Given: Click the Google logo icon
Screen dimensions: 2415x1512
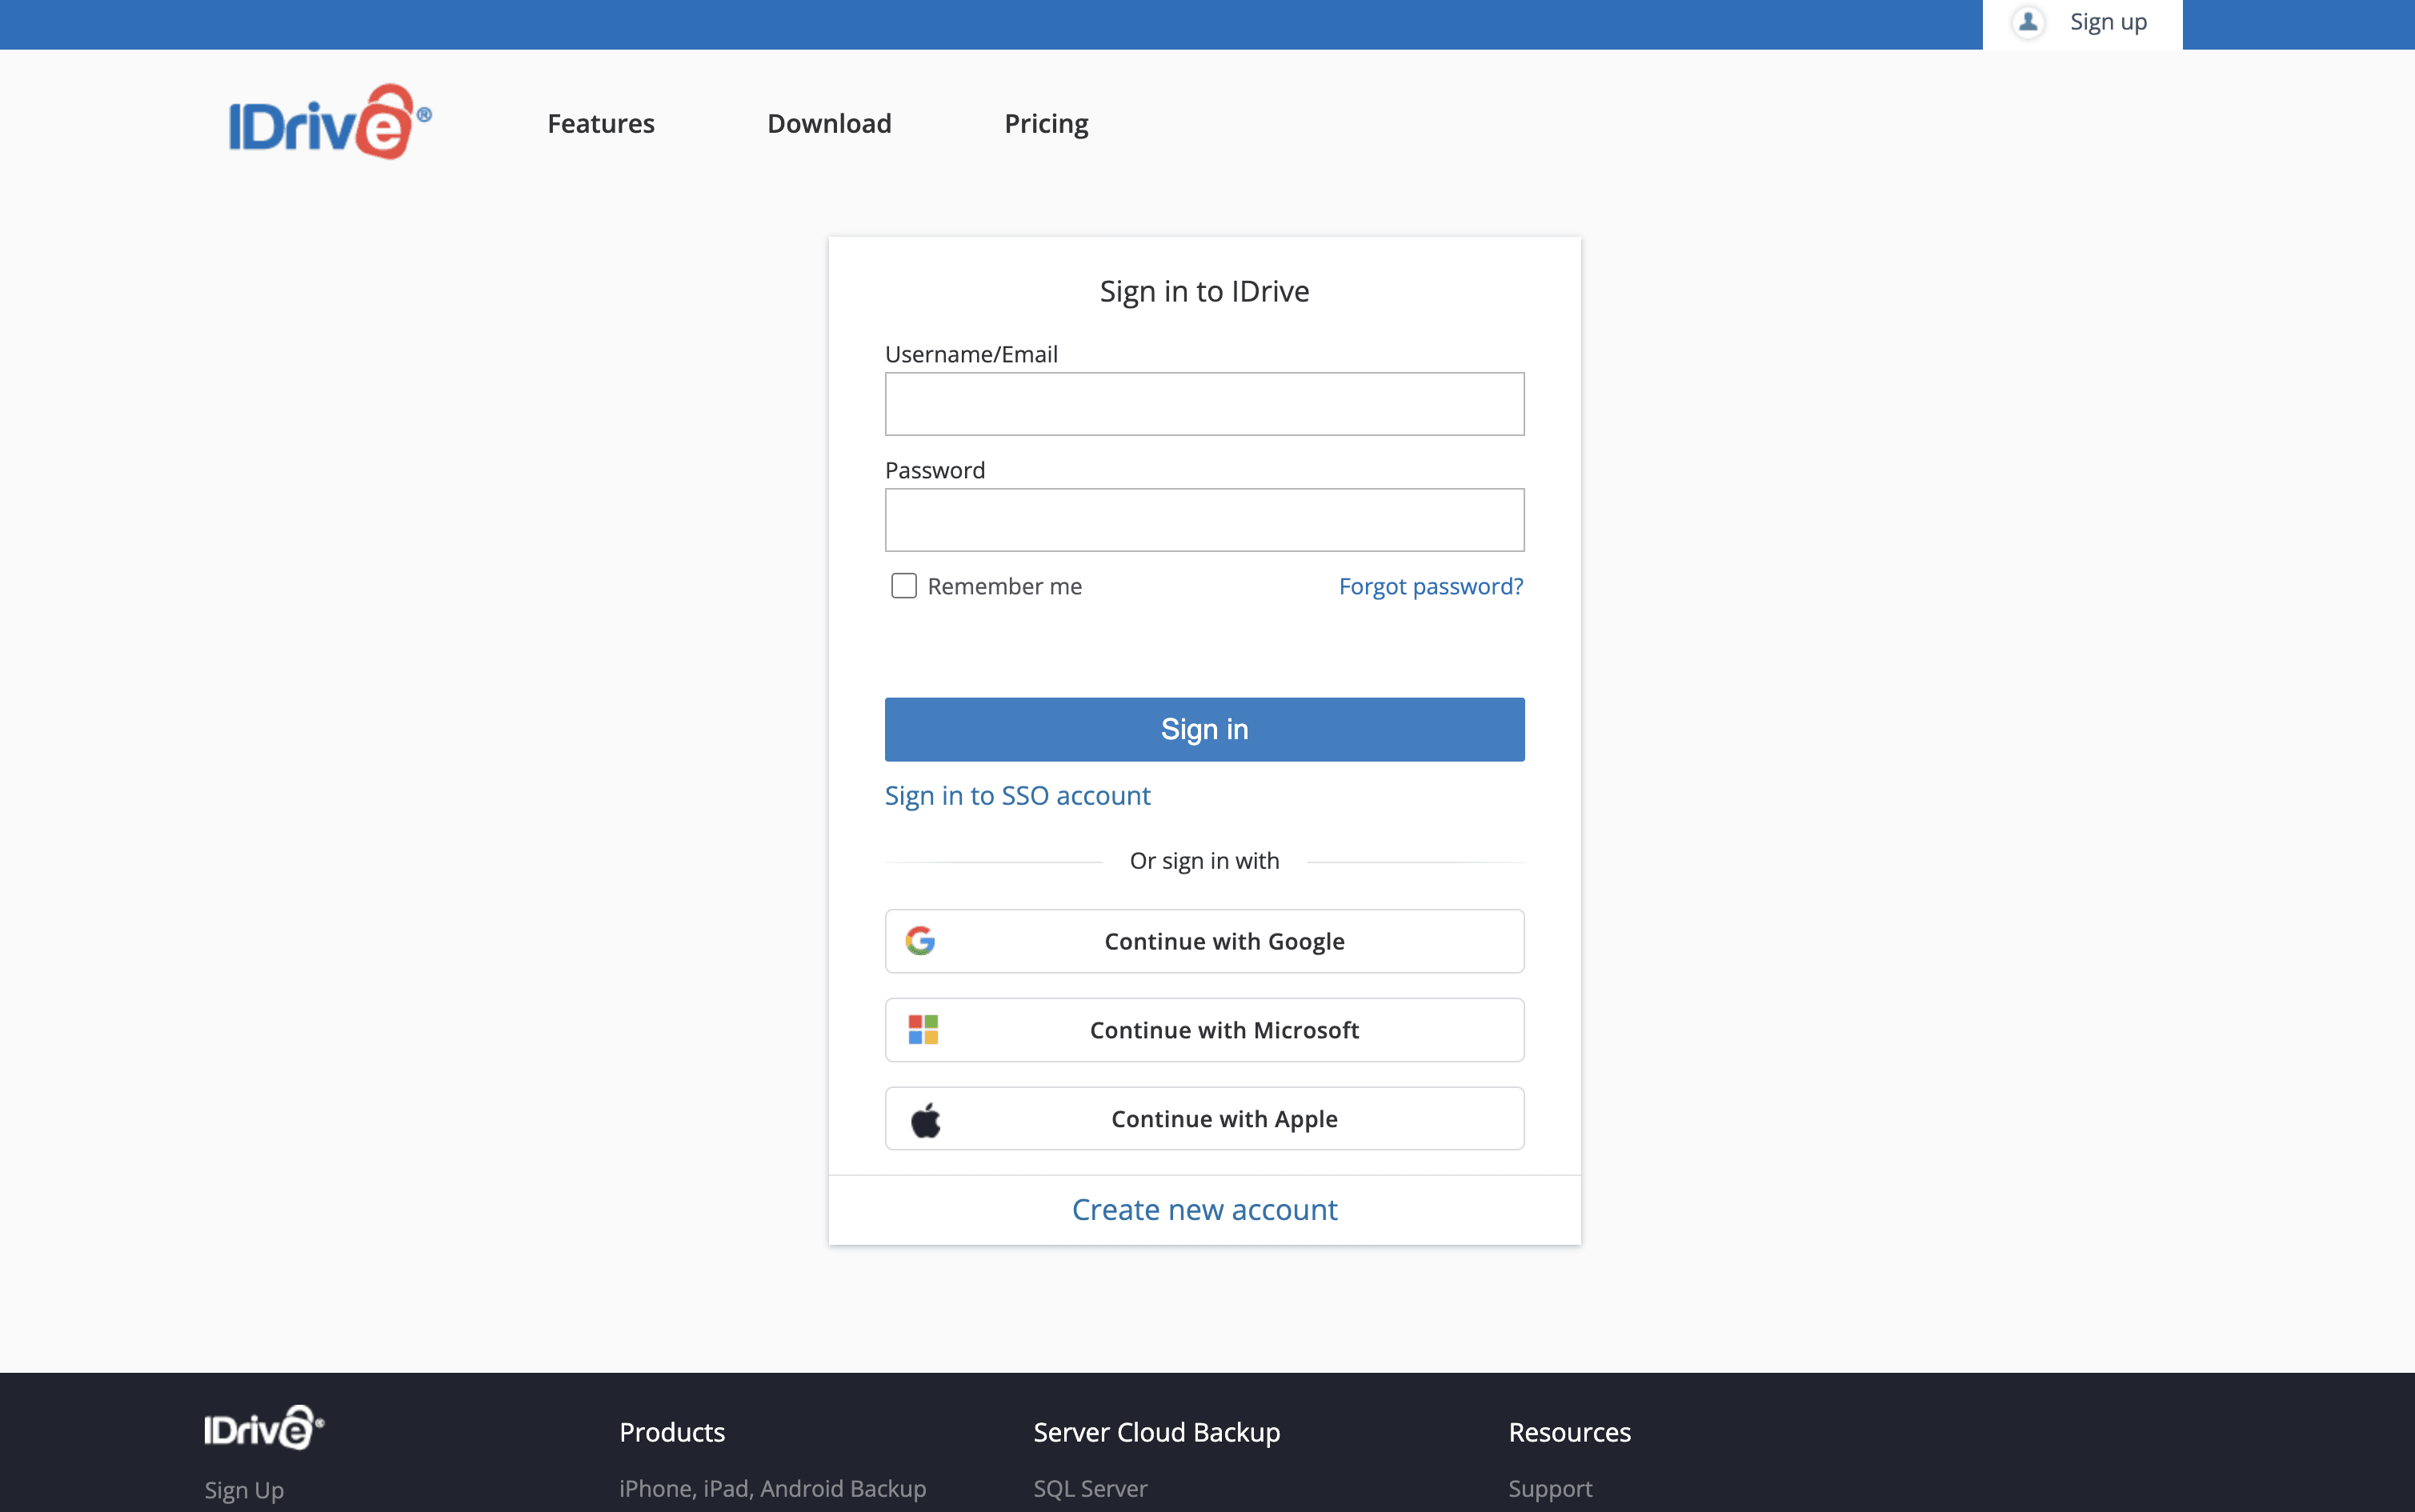Looking at the screenshot, I should click(920, 941).
